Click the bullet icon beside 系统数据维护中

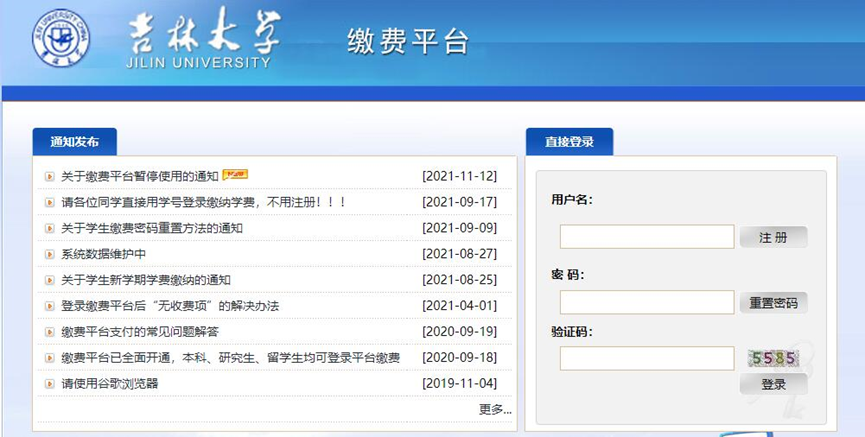coord(49,254)
